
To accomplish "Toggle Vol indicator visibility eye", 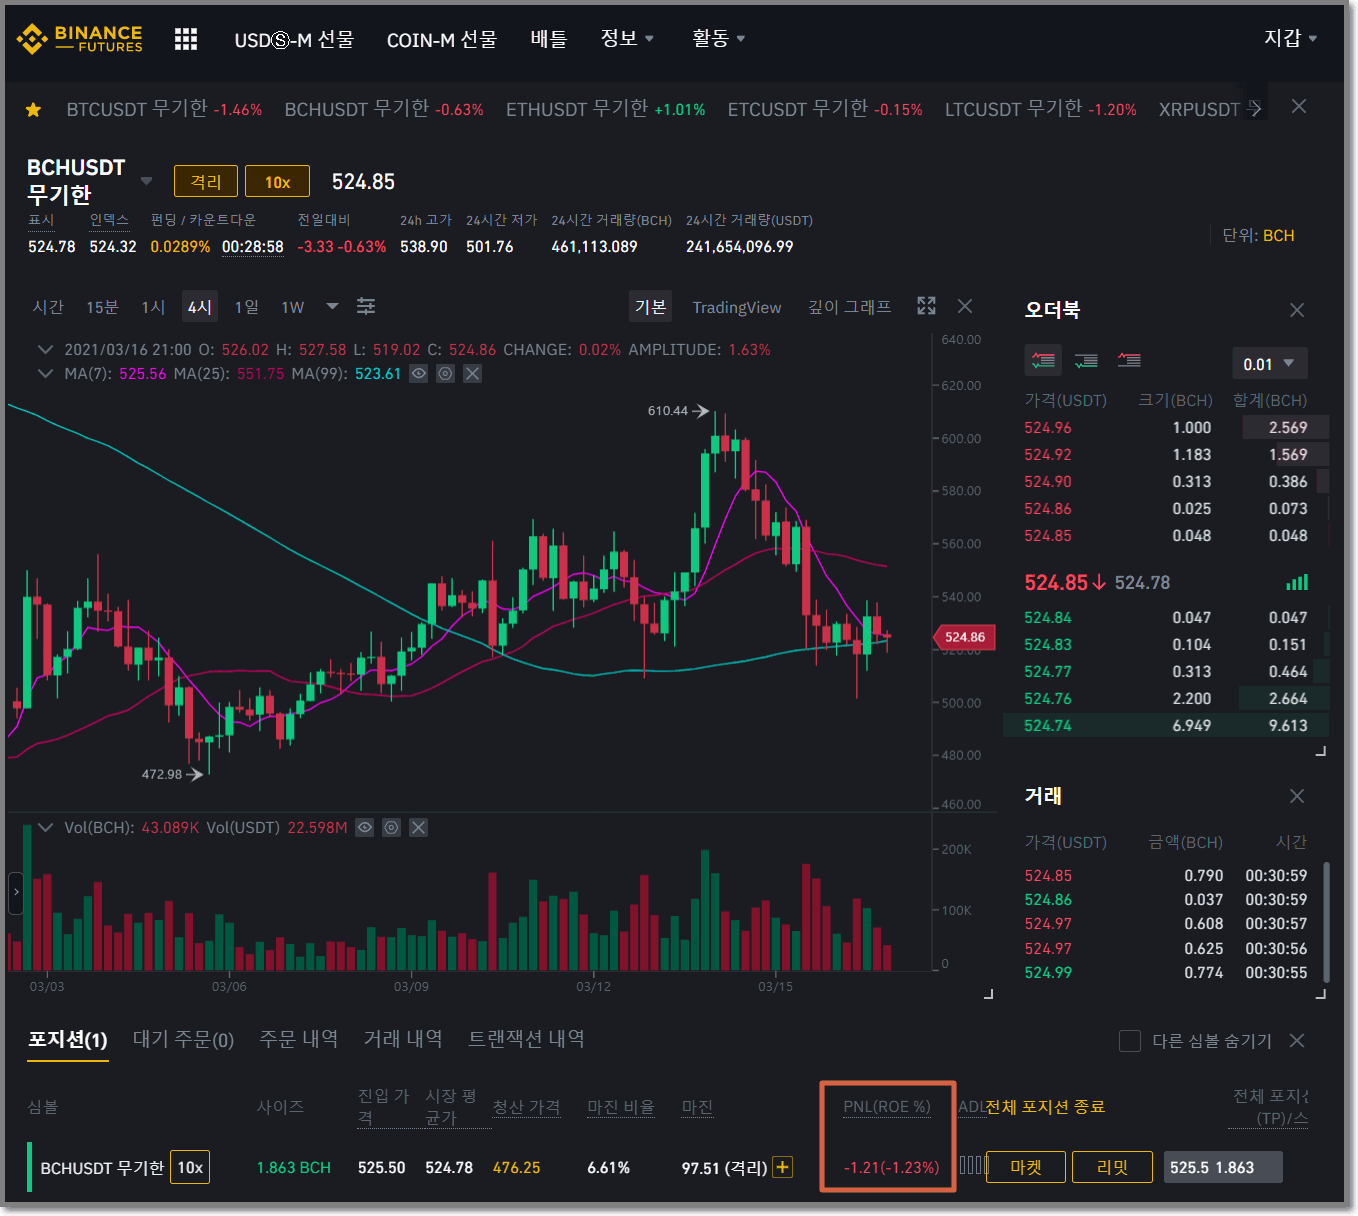I will [365, 827].
